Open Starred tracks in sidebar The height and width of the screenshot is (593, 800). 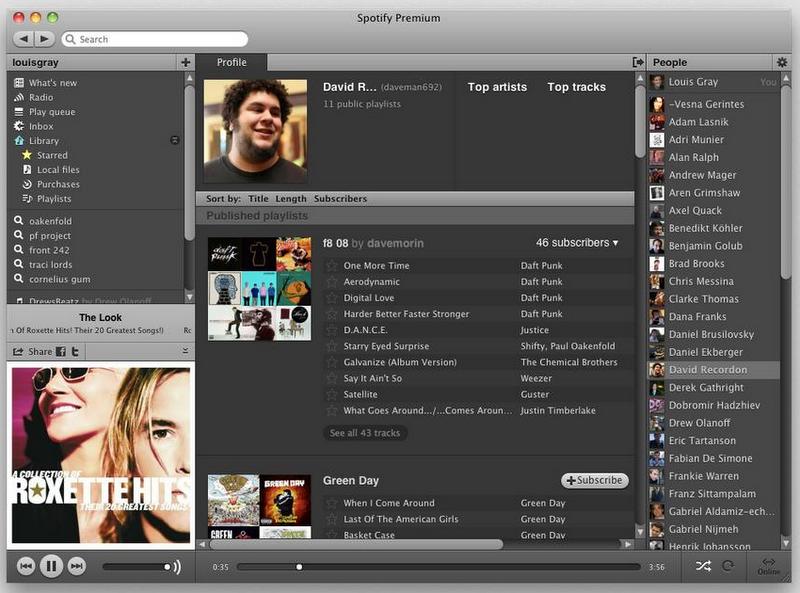click(52, 155)
